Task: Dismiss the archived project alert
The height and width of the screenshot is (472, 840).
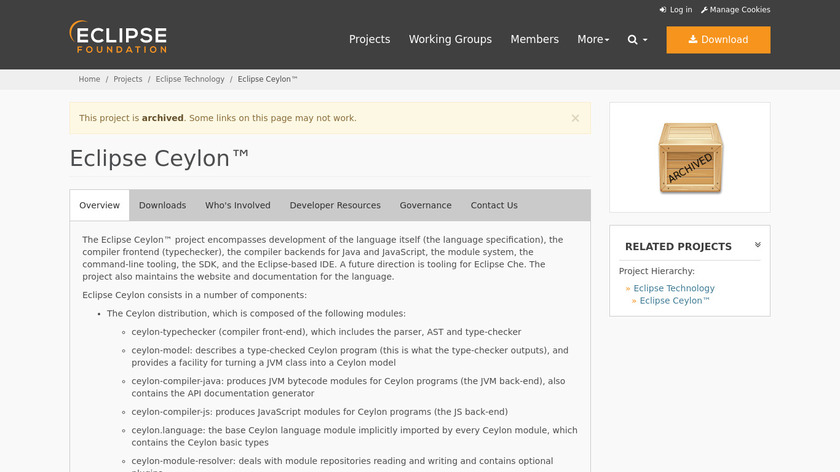Action: coord(575,118)
